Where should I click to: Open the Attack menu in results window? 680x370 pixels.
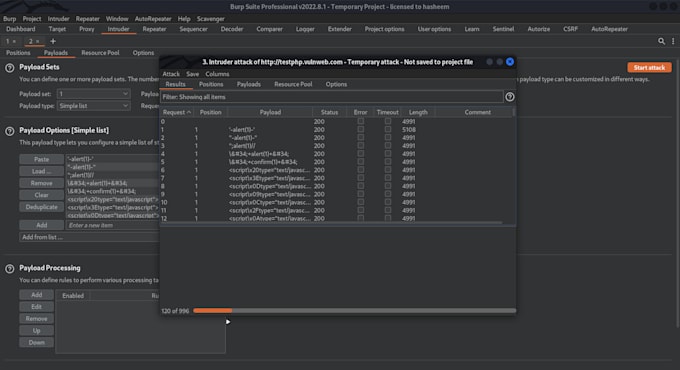[x=171, y=74]
